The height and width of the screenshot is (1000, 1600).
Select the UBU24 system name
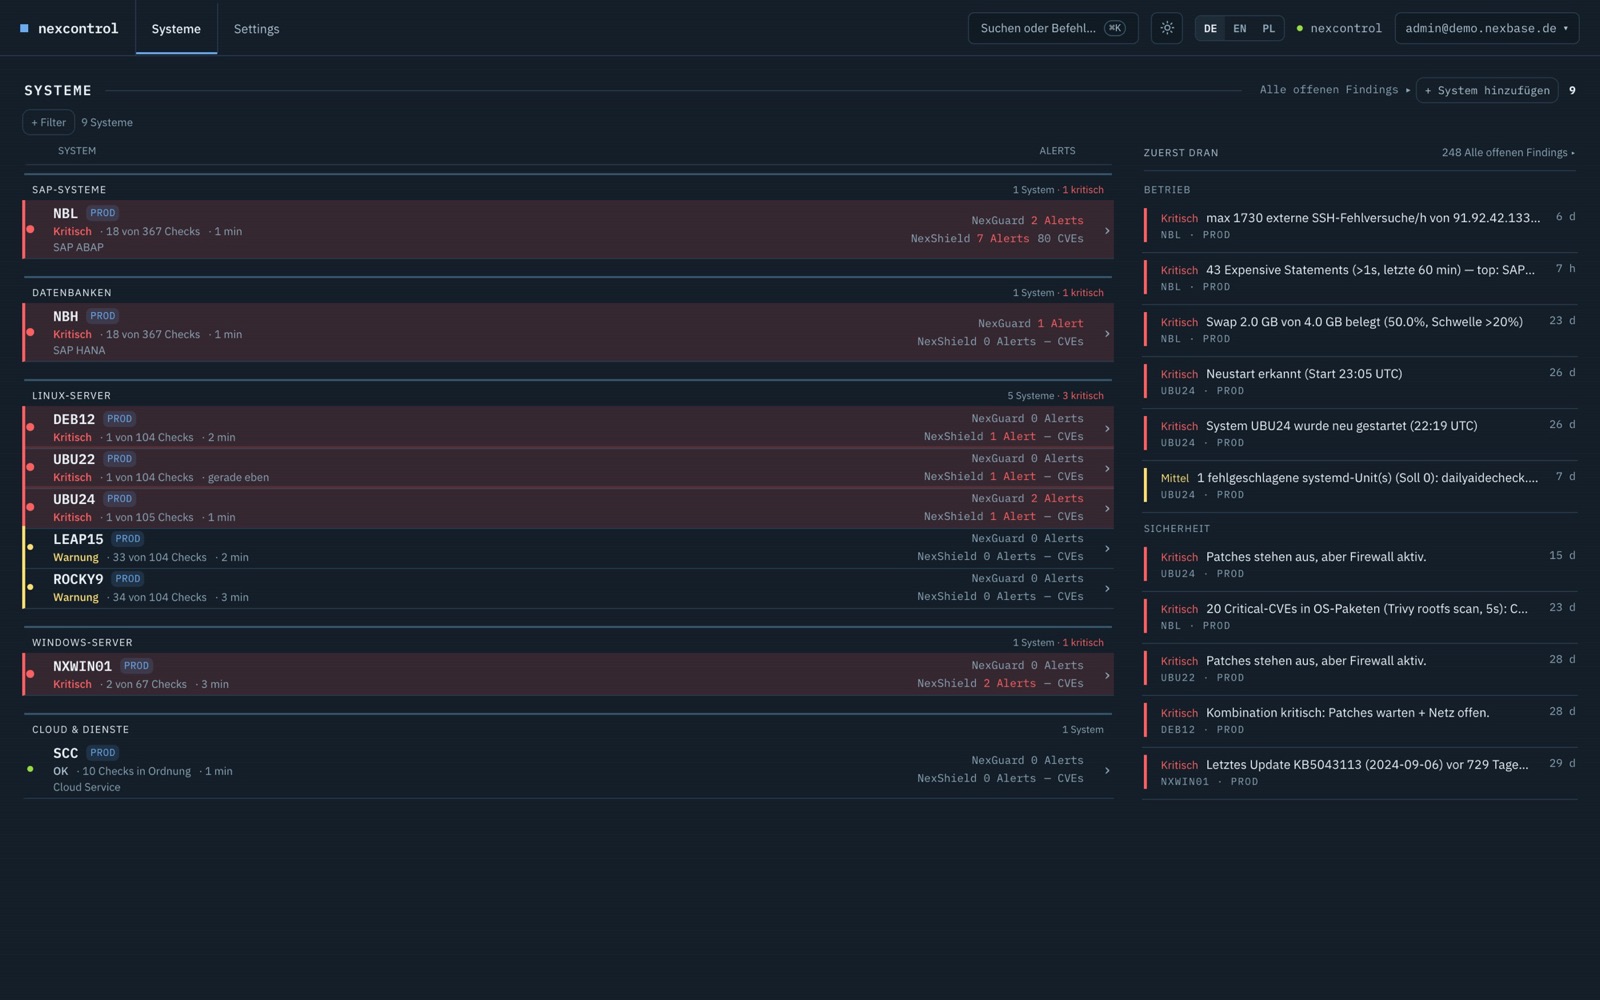click(x=74, y=499)
